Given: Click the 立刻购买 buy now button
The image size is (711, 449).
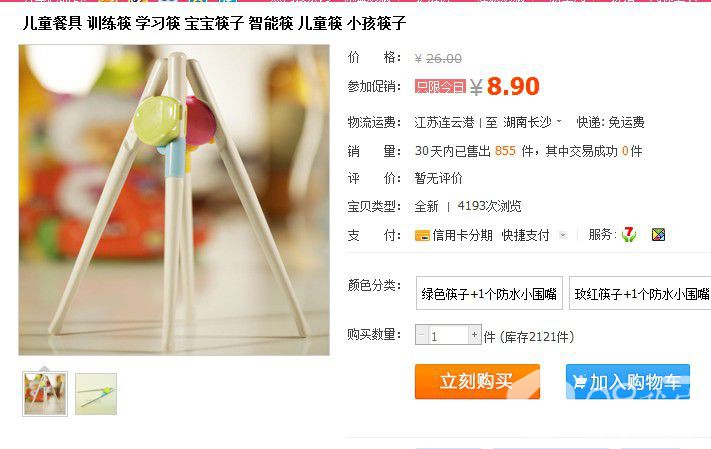Looking at the screenshot, I should [x=477, y=381].
